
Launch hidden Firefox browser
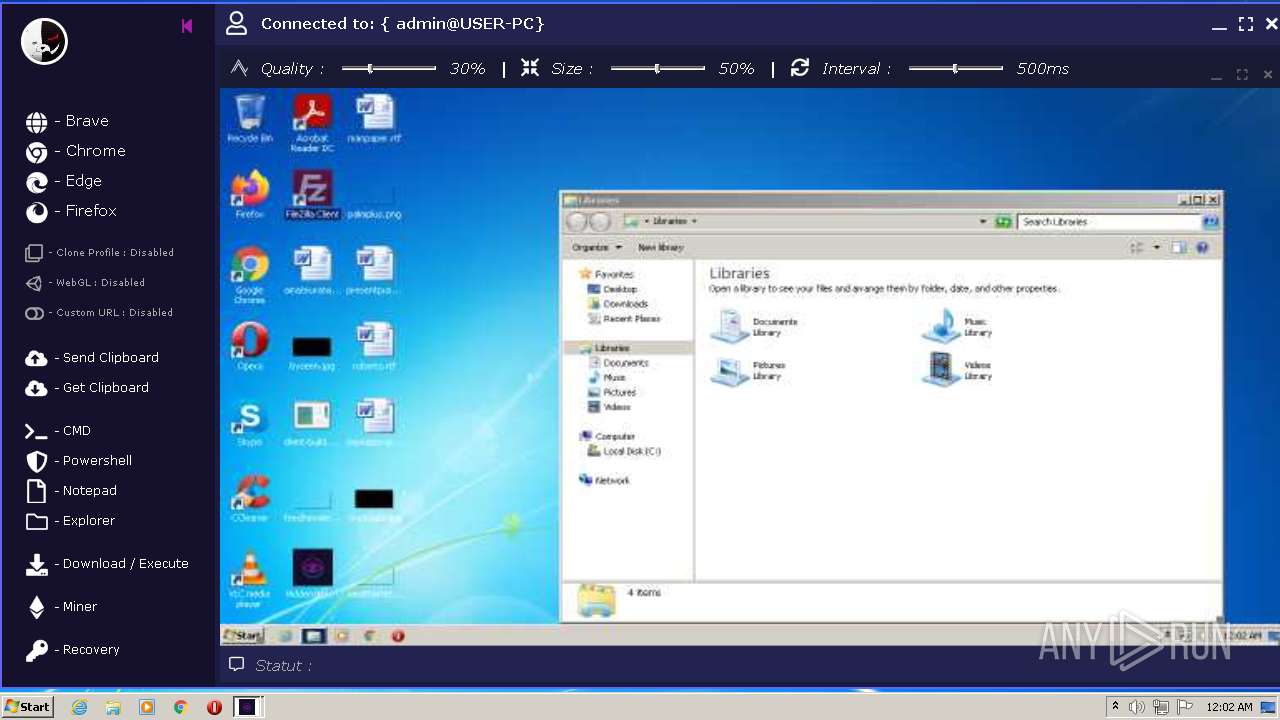(71, 211)
